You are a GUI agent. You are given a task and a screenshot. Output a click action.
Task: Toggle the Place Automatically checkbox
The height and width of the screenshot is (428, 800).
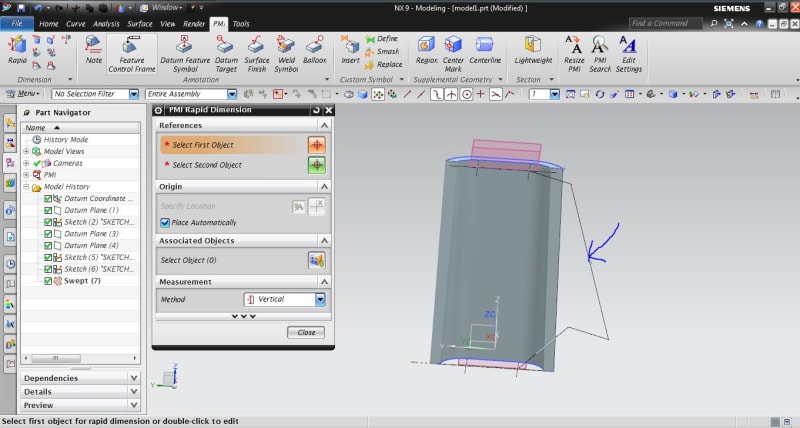(x=165, y=222)
